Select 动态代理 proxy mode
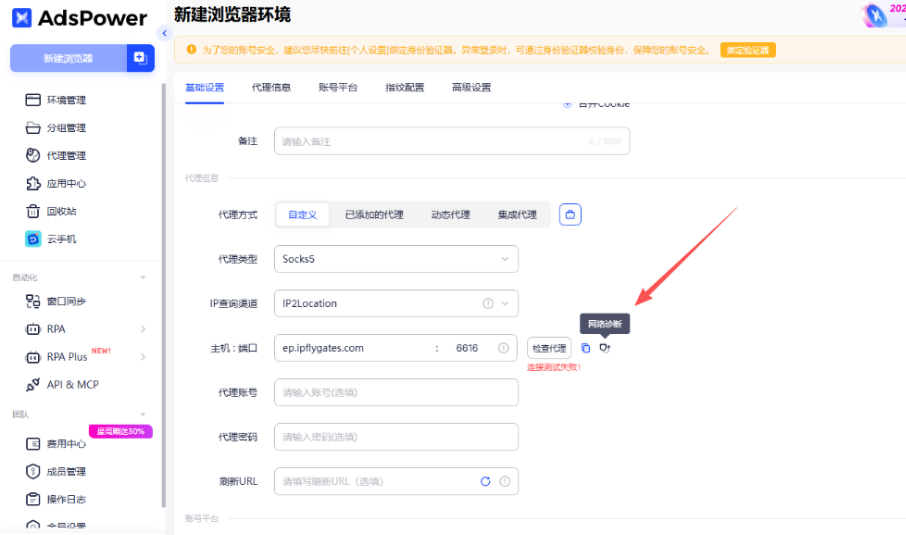This screenshot has height=535, width=906. pyautogui.click(x=451, y=215)
